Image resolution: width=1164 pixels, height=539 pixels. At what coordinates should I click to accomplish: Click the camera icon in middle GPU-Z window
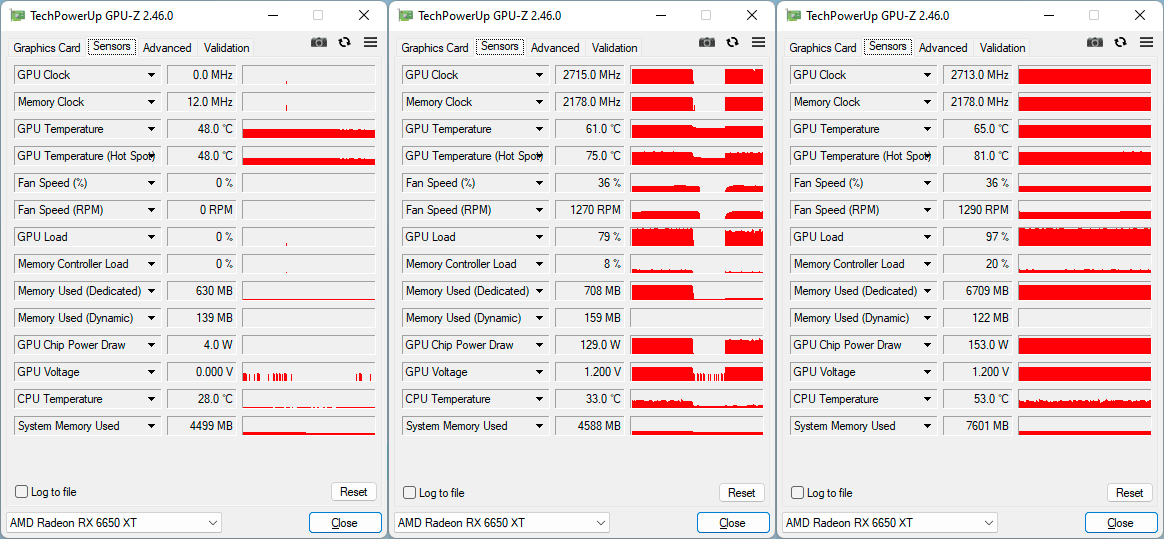point(707,42)
